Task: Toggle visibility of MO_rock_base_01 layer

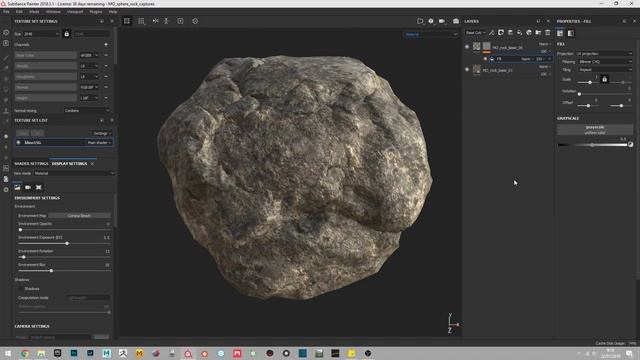Action: (x=467, y=69)
